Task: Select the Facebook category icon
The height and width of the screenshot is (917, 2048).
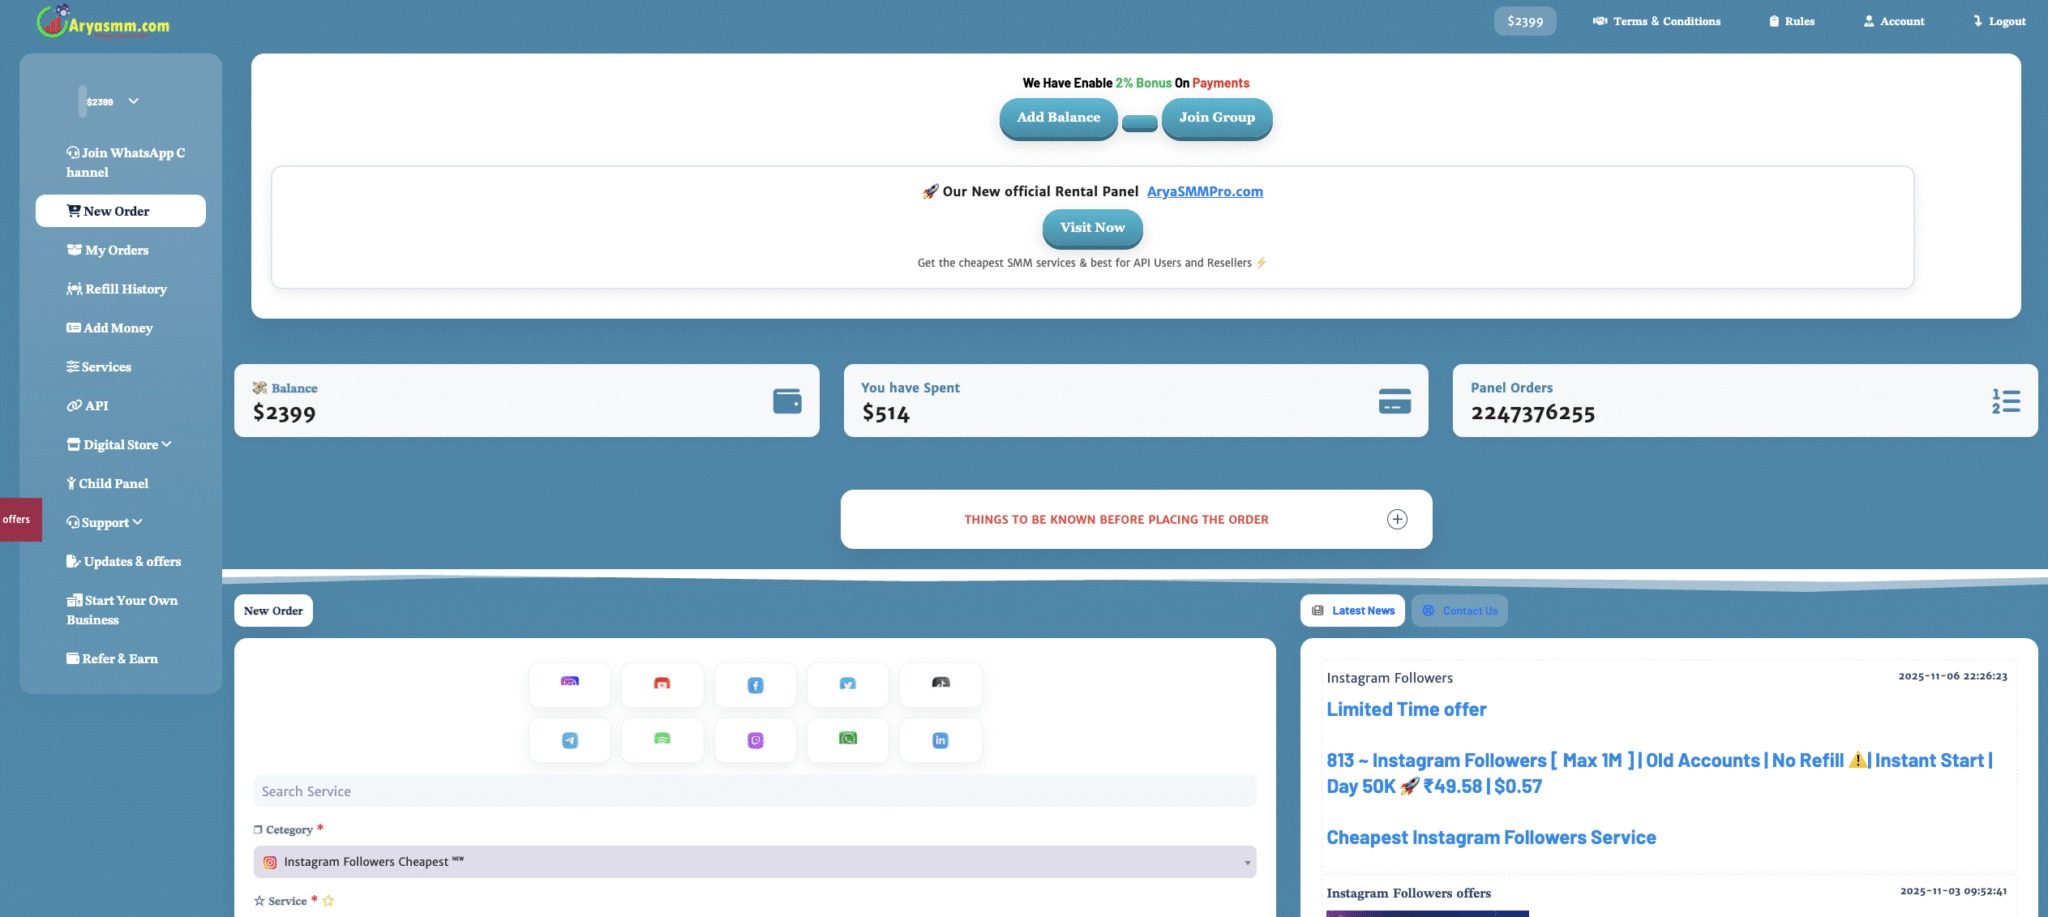Action: [755, 685]
